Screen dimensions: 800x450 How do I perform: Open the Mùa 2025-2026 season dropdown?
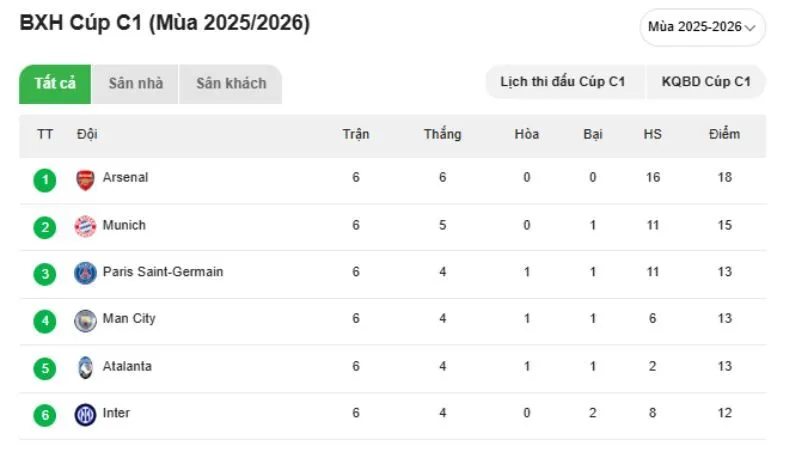pos(702,27)
